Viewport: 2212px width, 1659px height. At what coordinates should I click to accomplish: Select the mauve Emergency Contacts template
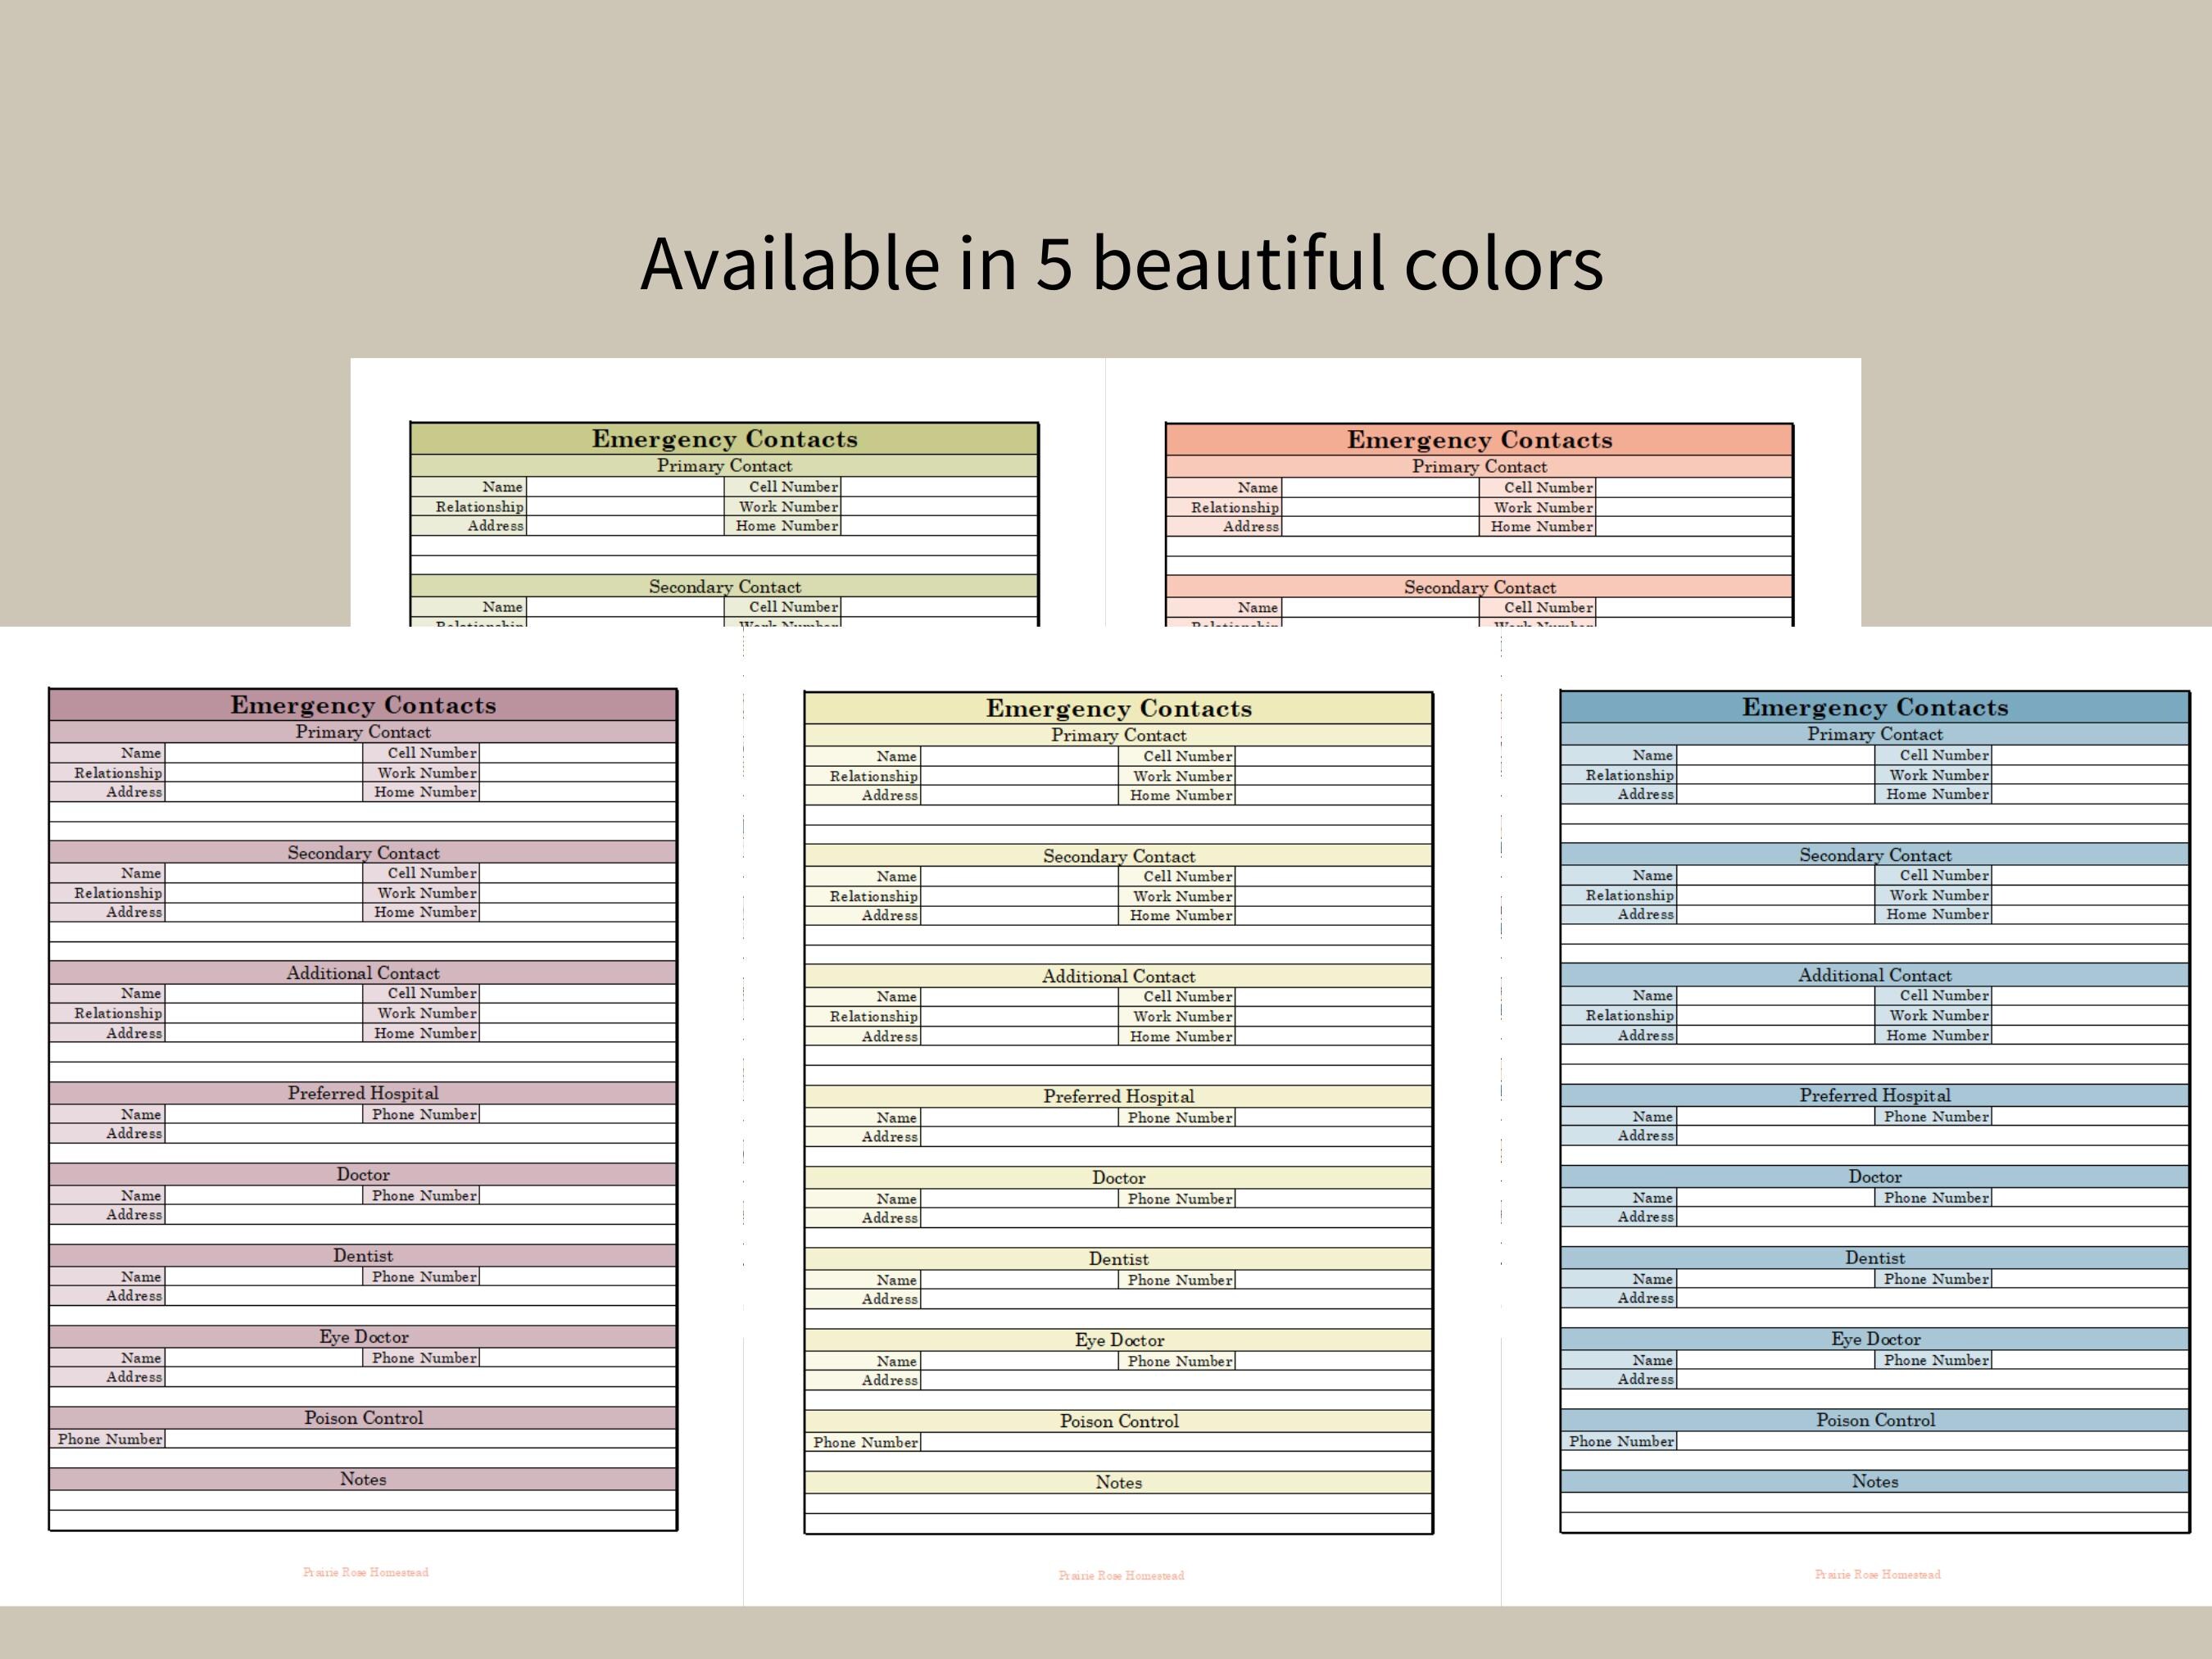point(363,705)
